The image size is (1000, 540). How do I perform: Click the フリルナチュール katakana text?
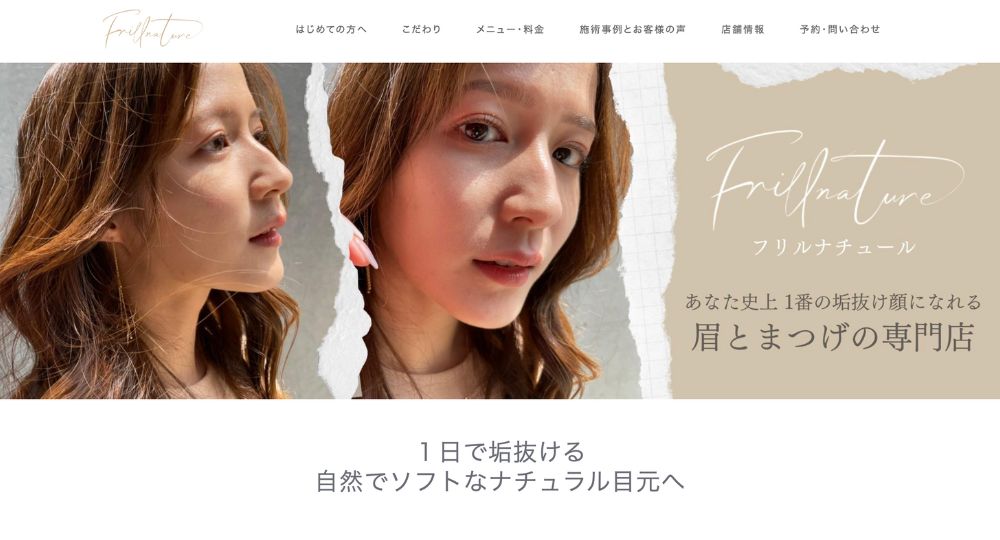point(834,247)
